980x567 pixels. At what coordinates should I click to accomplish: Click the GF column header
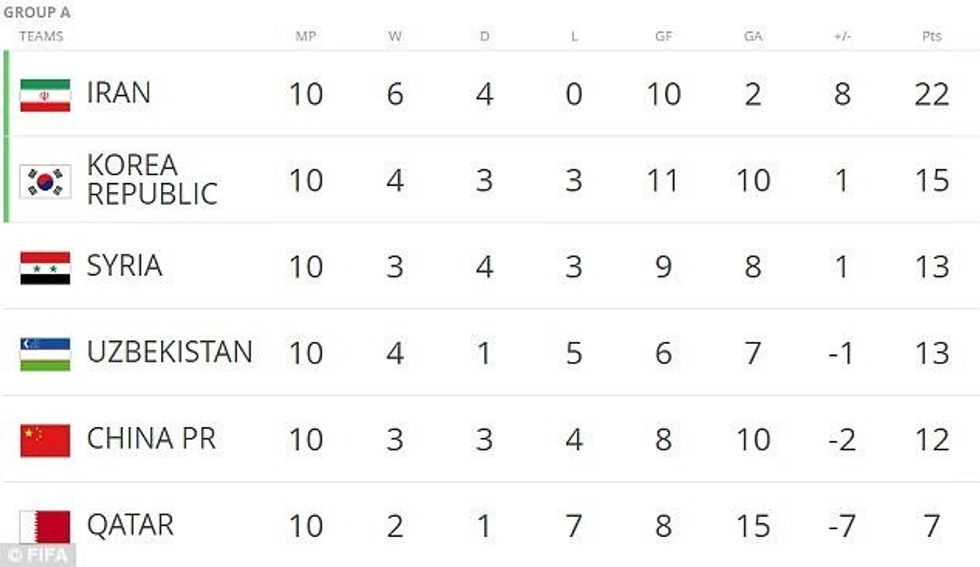(x=663, y=36)
